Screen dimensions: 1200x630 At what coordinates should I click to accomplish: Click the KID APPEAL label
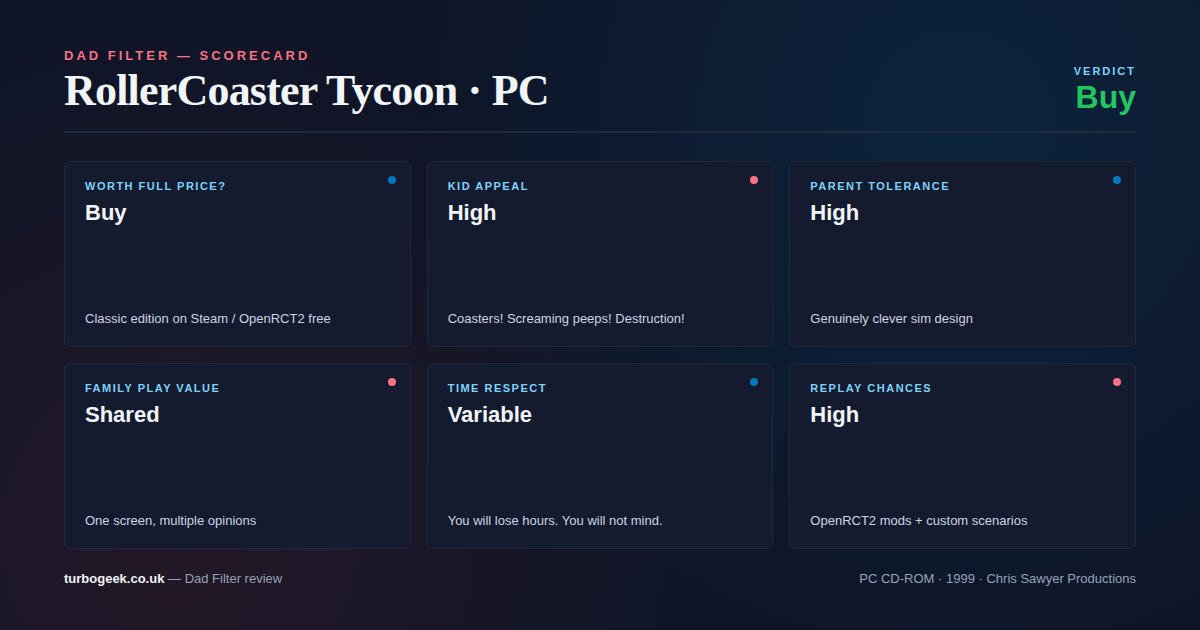pyautogui.click(x=488, y=186)
